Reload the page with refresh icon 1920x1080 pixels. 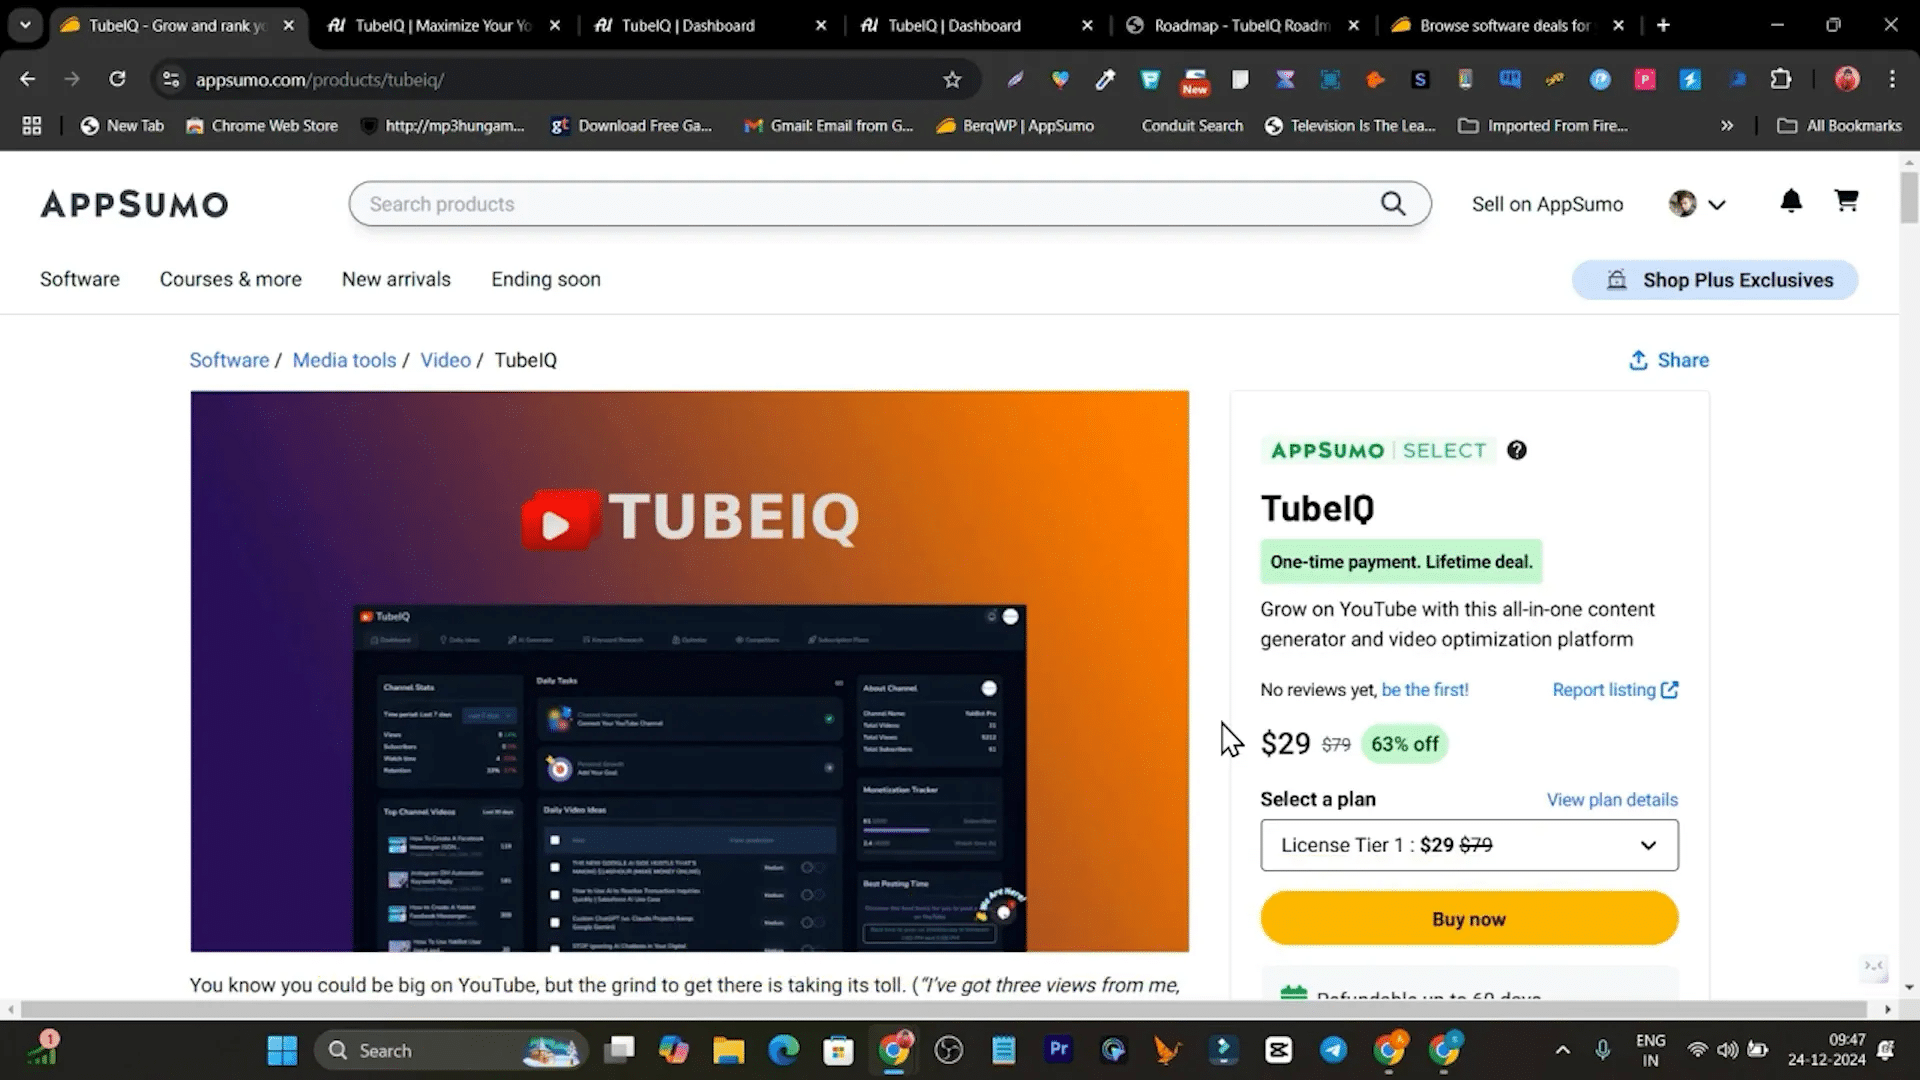(x=117, y=79)
